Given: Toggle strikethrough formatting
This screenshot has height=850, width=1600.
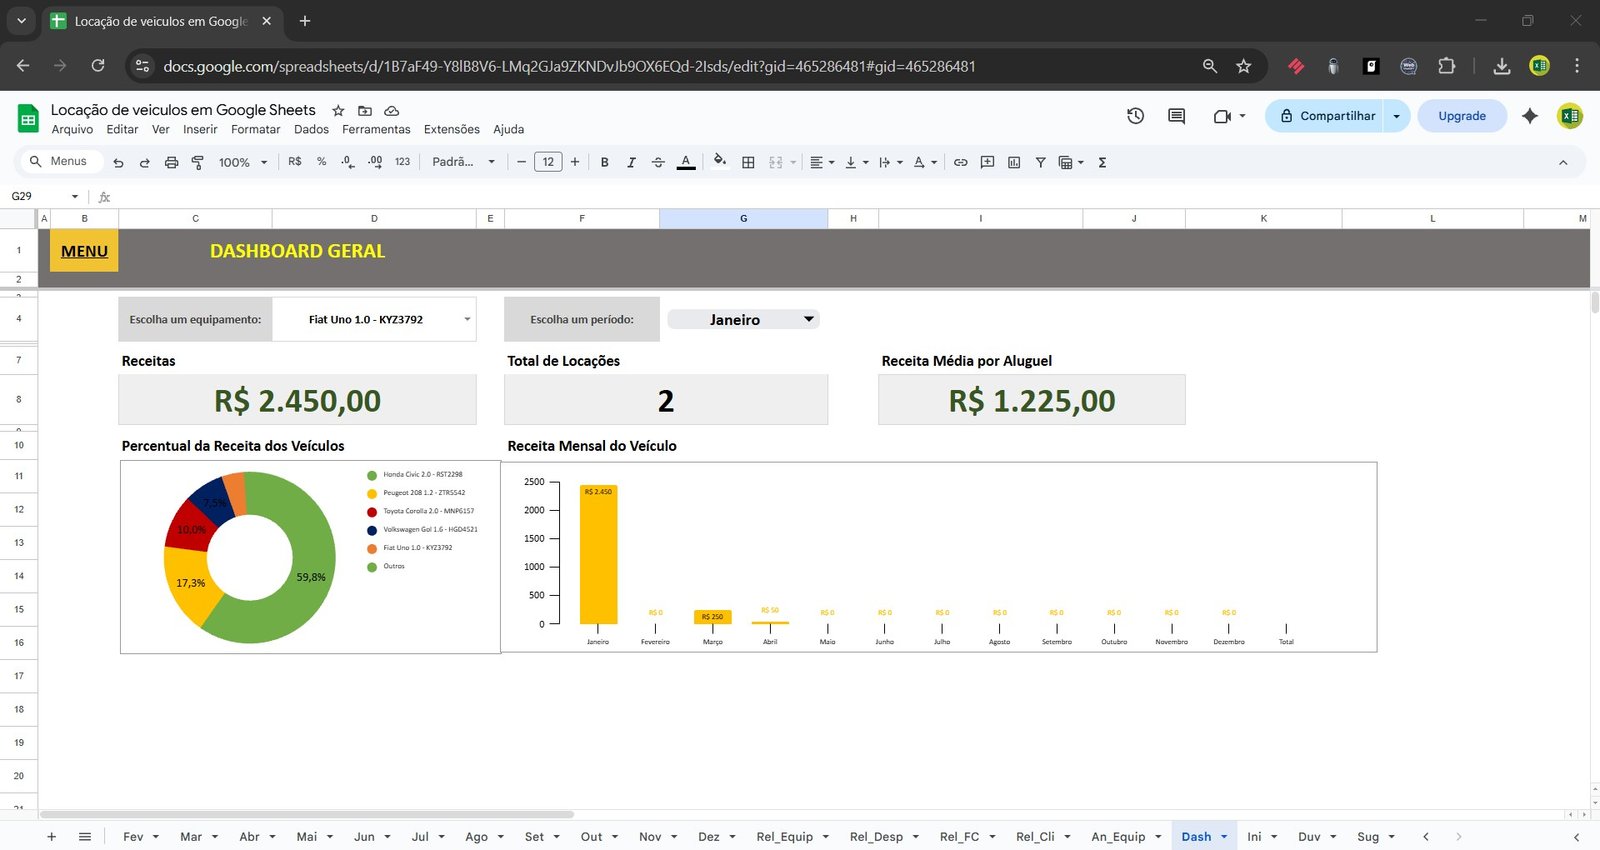Looking at the screenshot, I should tap(658, 162).
